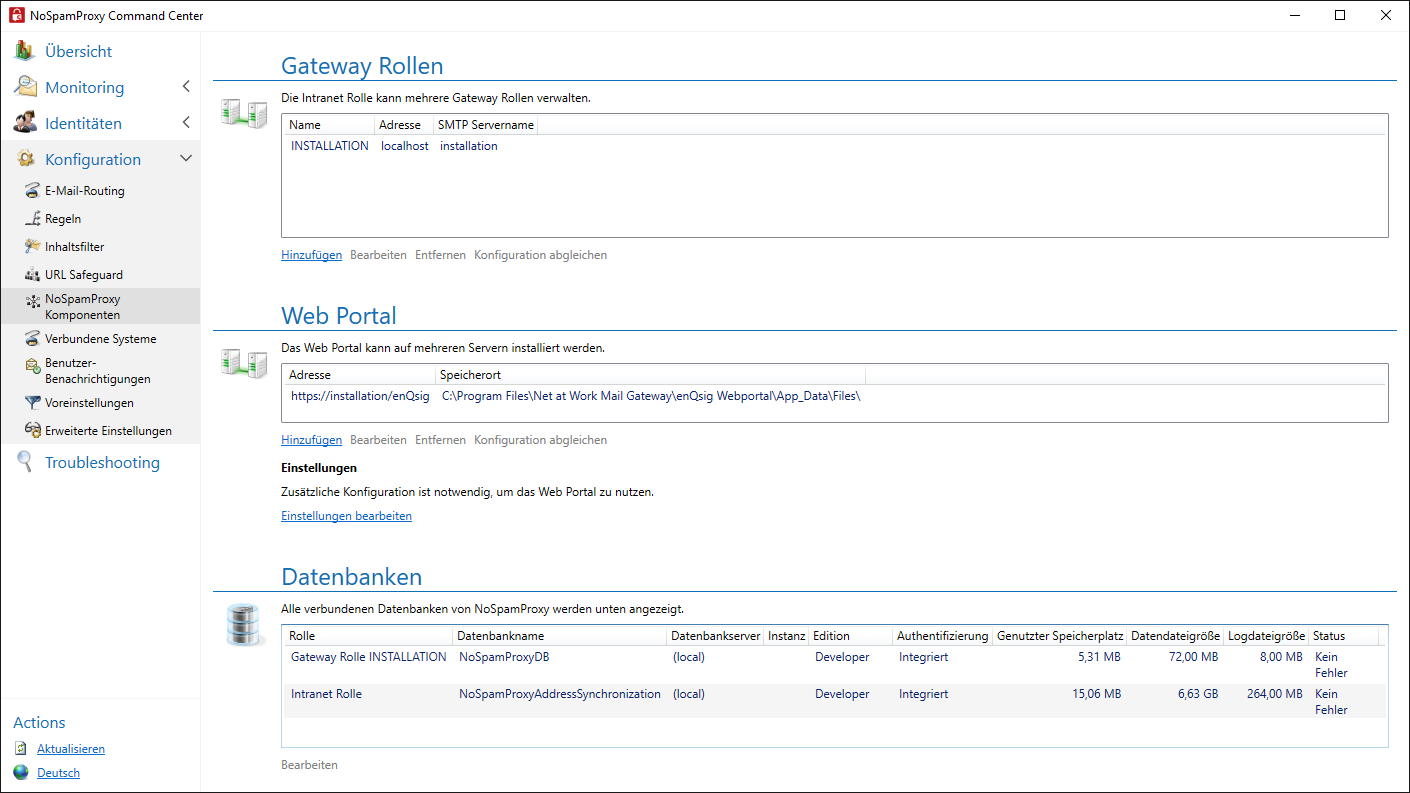Click the NoSpamProxyDB database name cell
The width and height of the screenshot is (1410, 793).
[504, 657]
